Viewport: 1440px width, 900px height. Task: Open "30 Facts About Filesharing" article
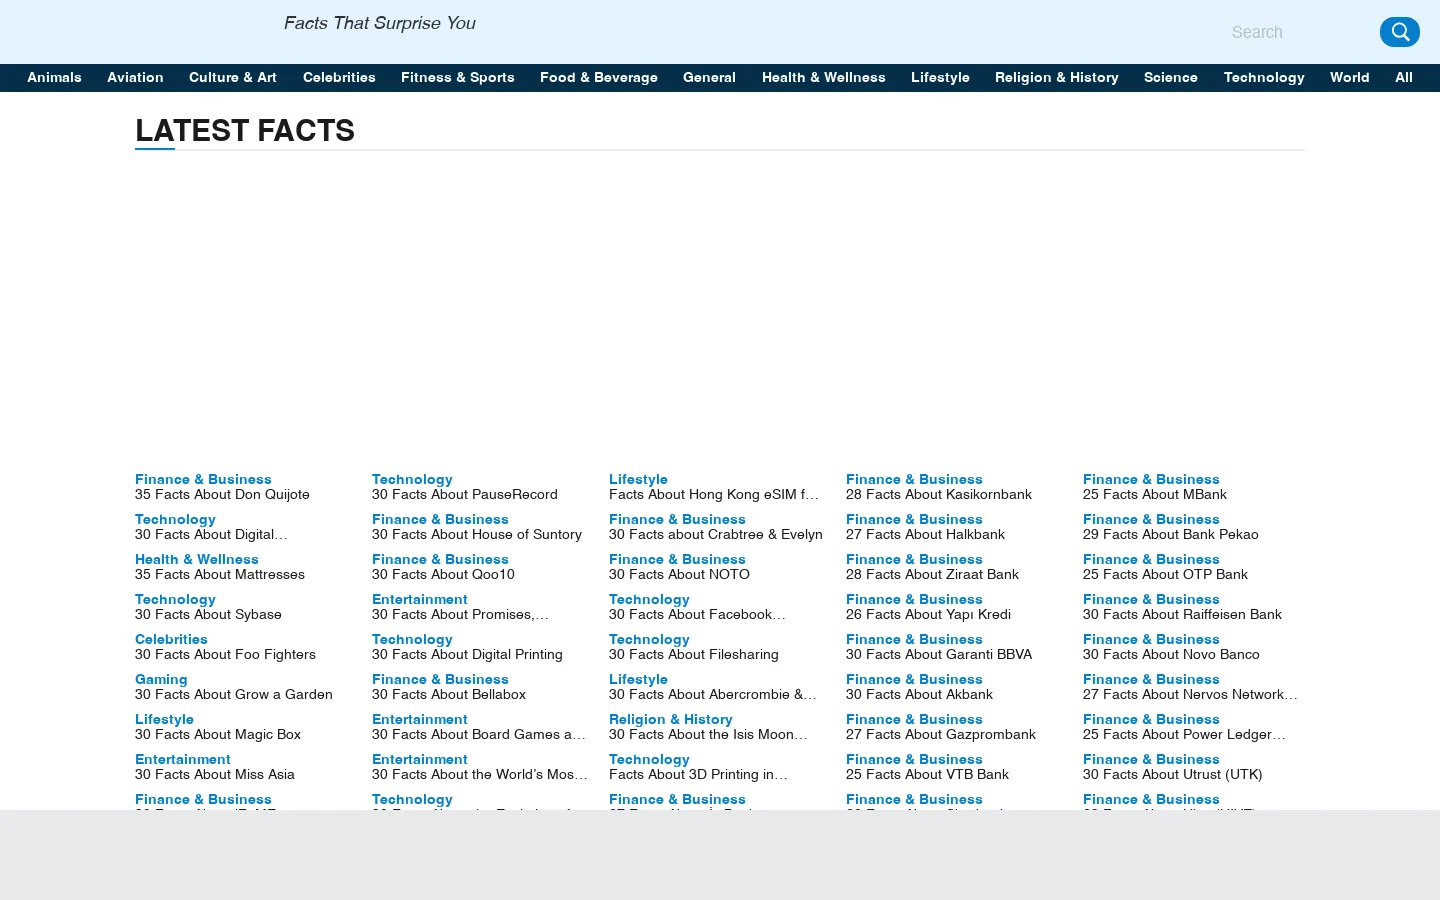point(694,654)
